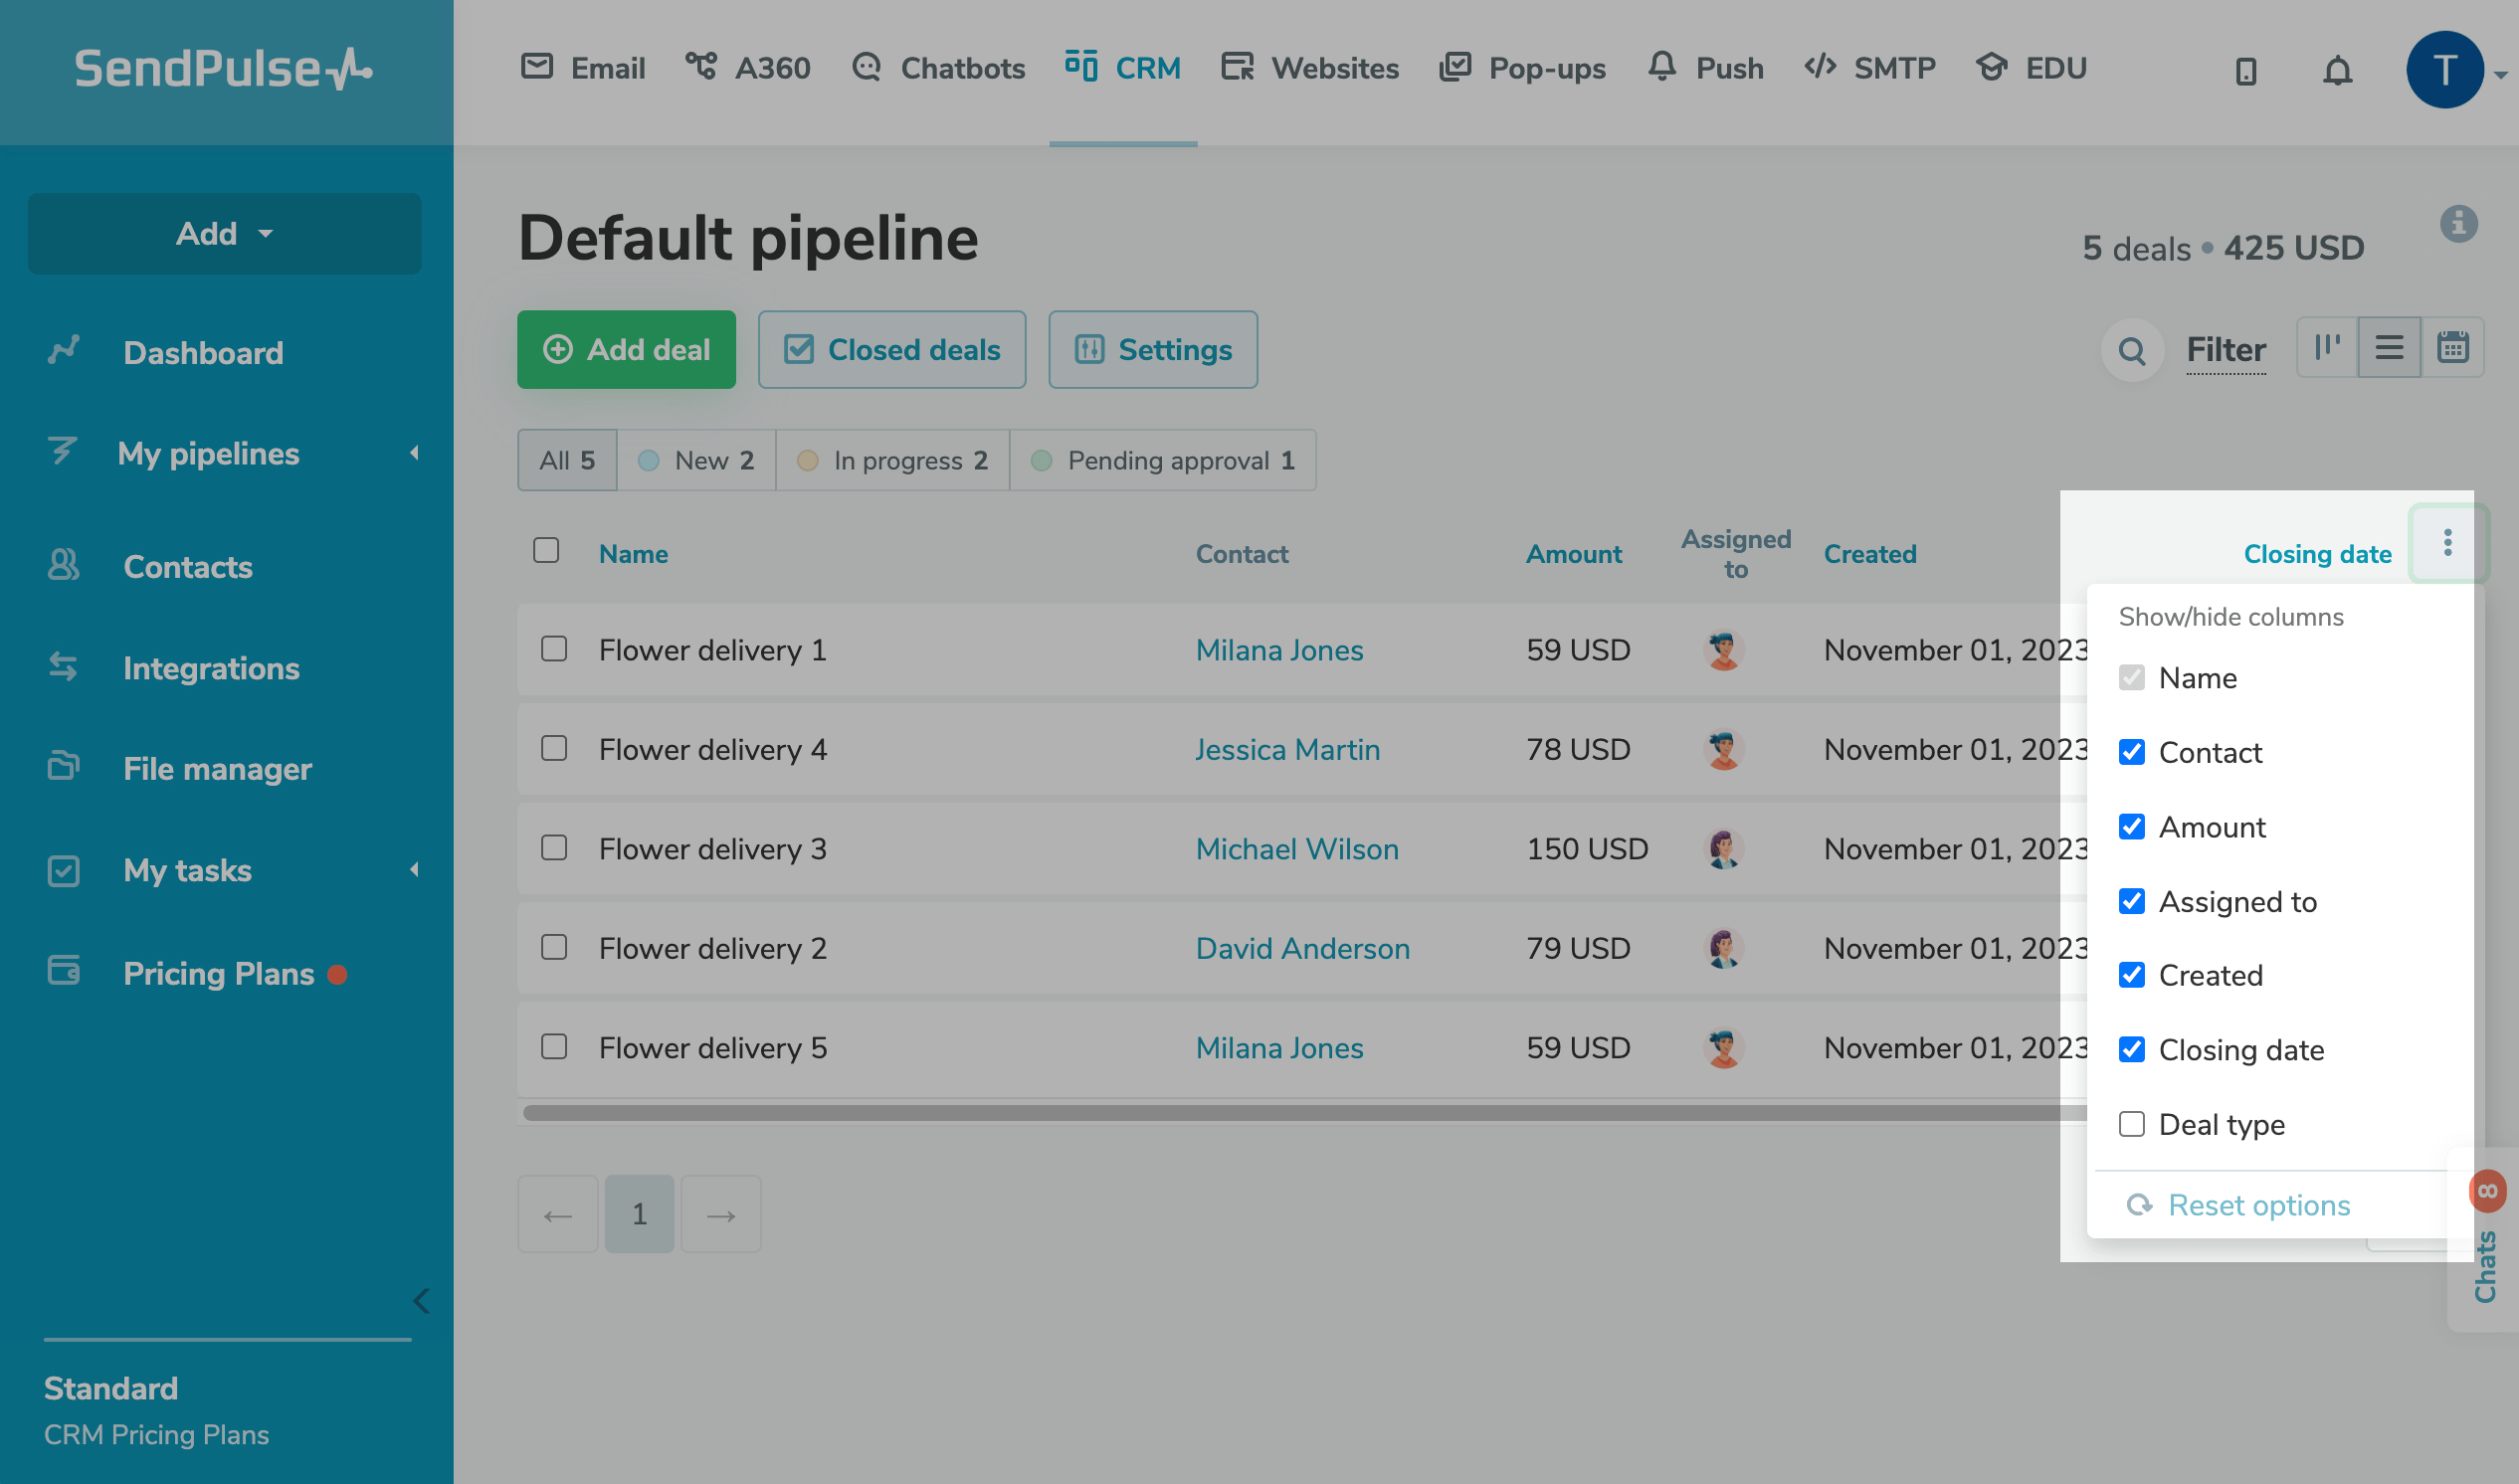Switch to calendar view icon

2452,347
